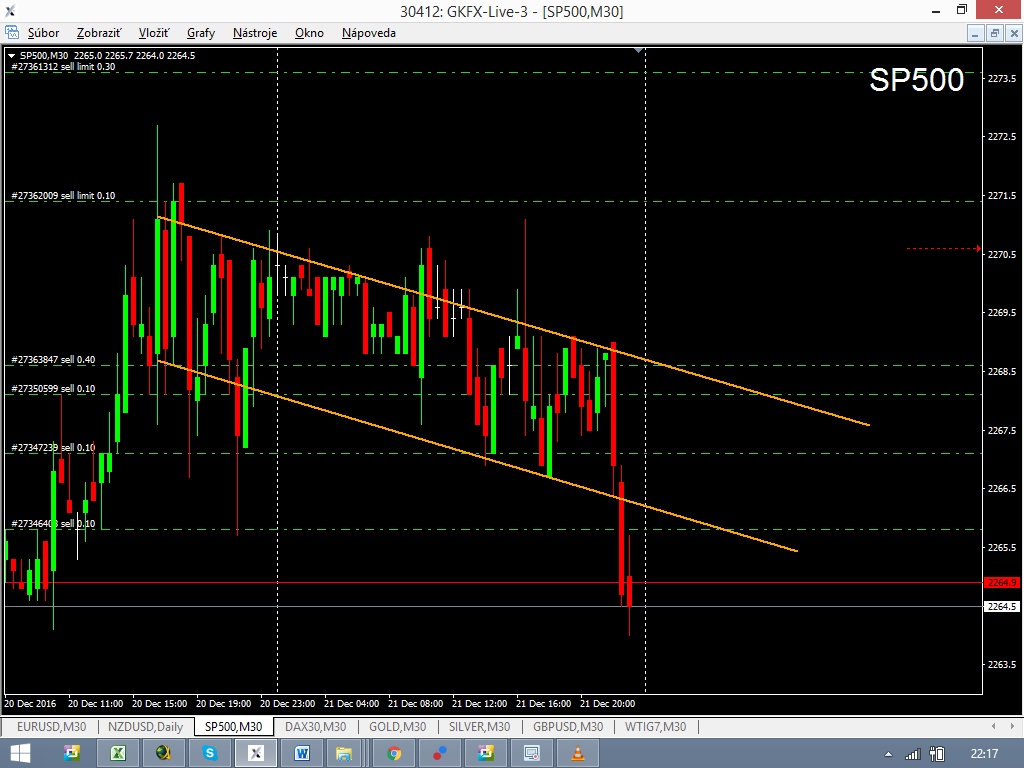Click the MetaTrader icon in taskbar

(x=255, y=754)
